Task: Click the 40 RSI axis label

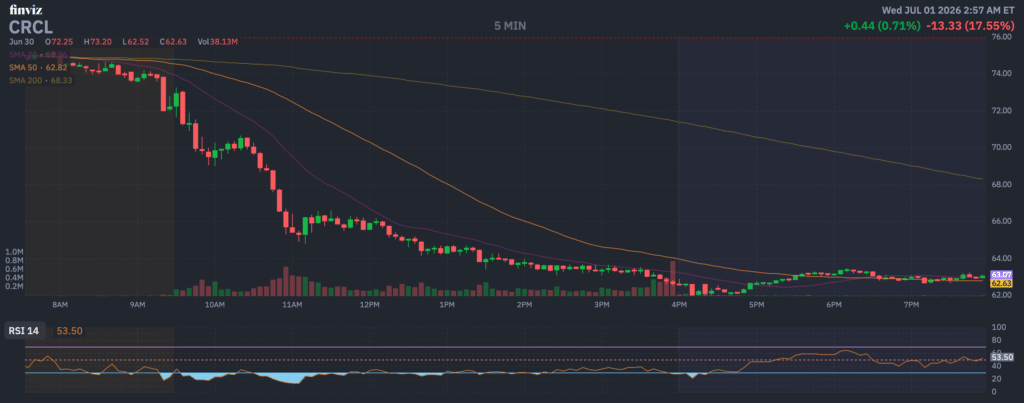Action: tap(996, 366)
